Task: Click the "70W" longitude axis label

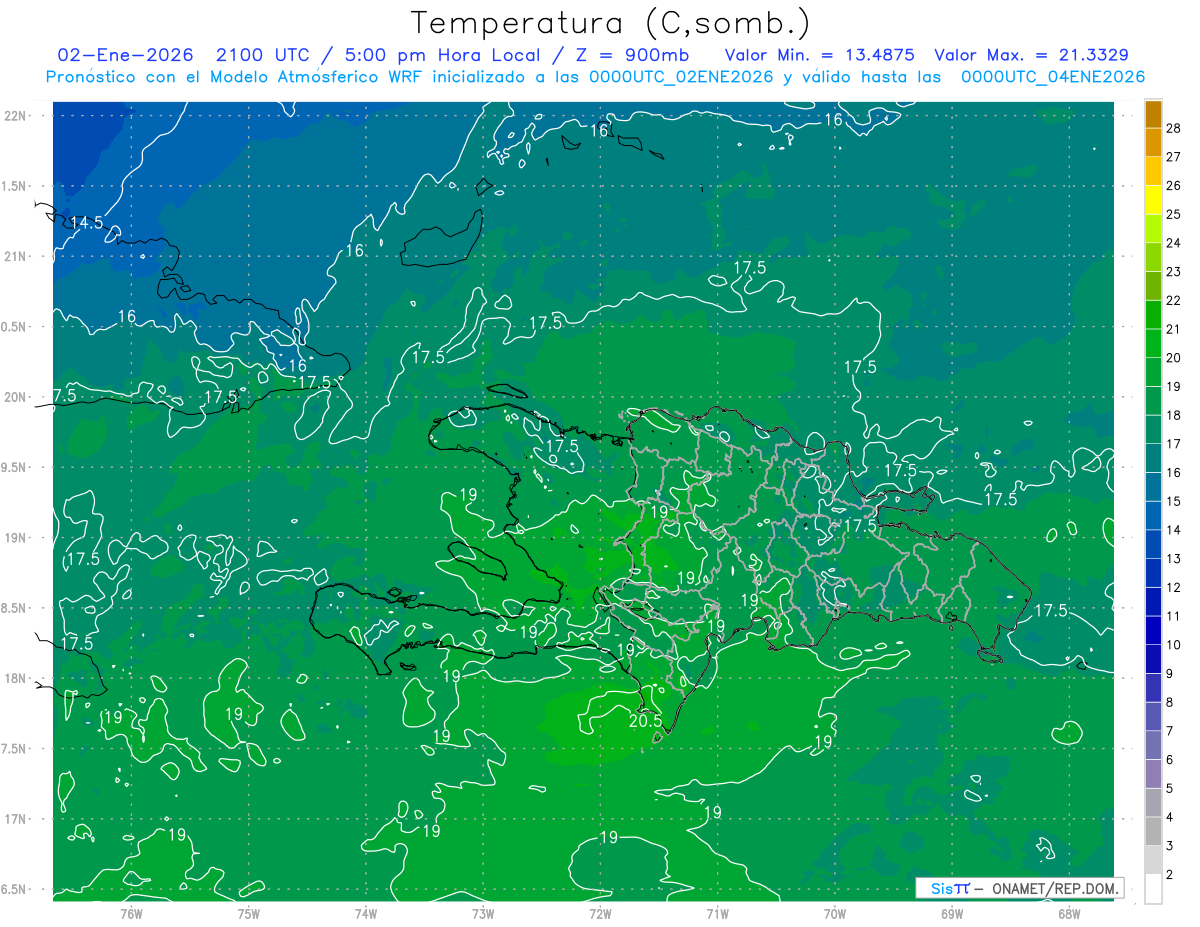Action: pos(835,913)
